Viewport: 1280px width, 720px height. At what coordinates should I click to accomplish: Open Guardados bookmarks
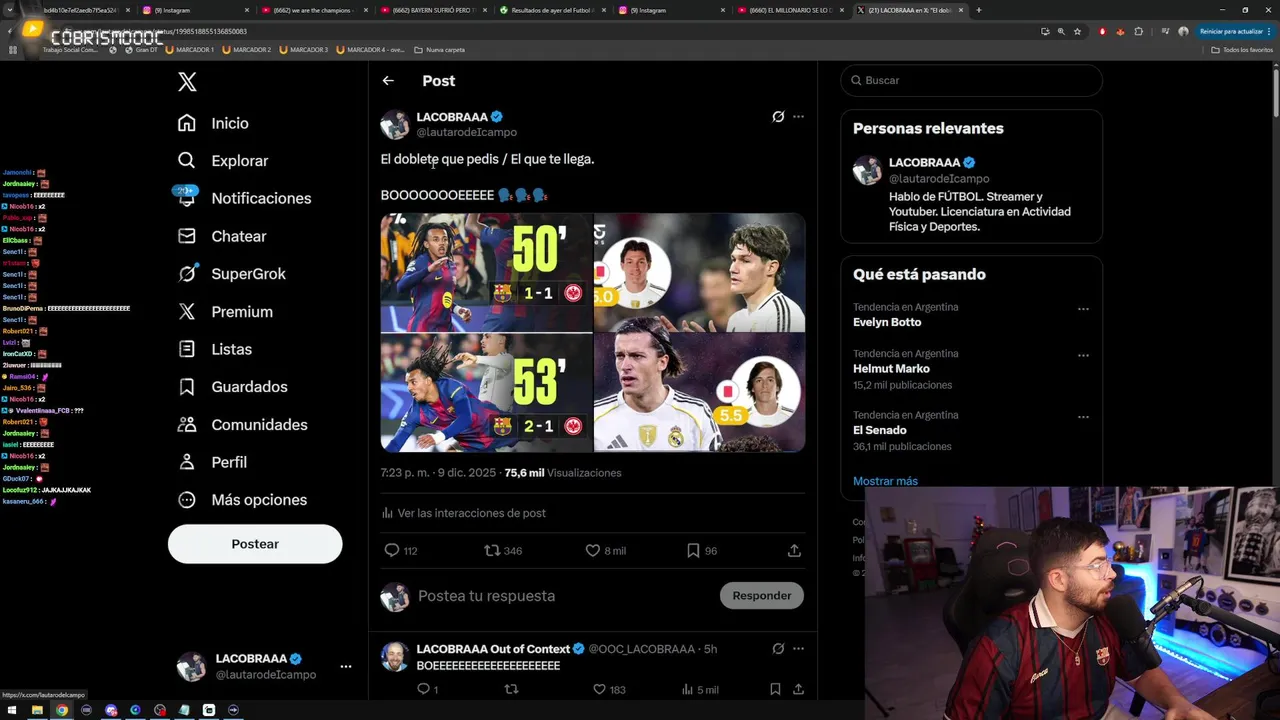(x=232, y=387)
